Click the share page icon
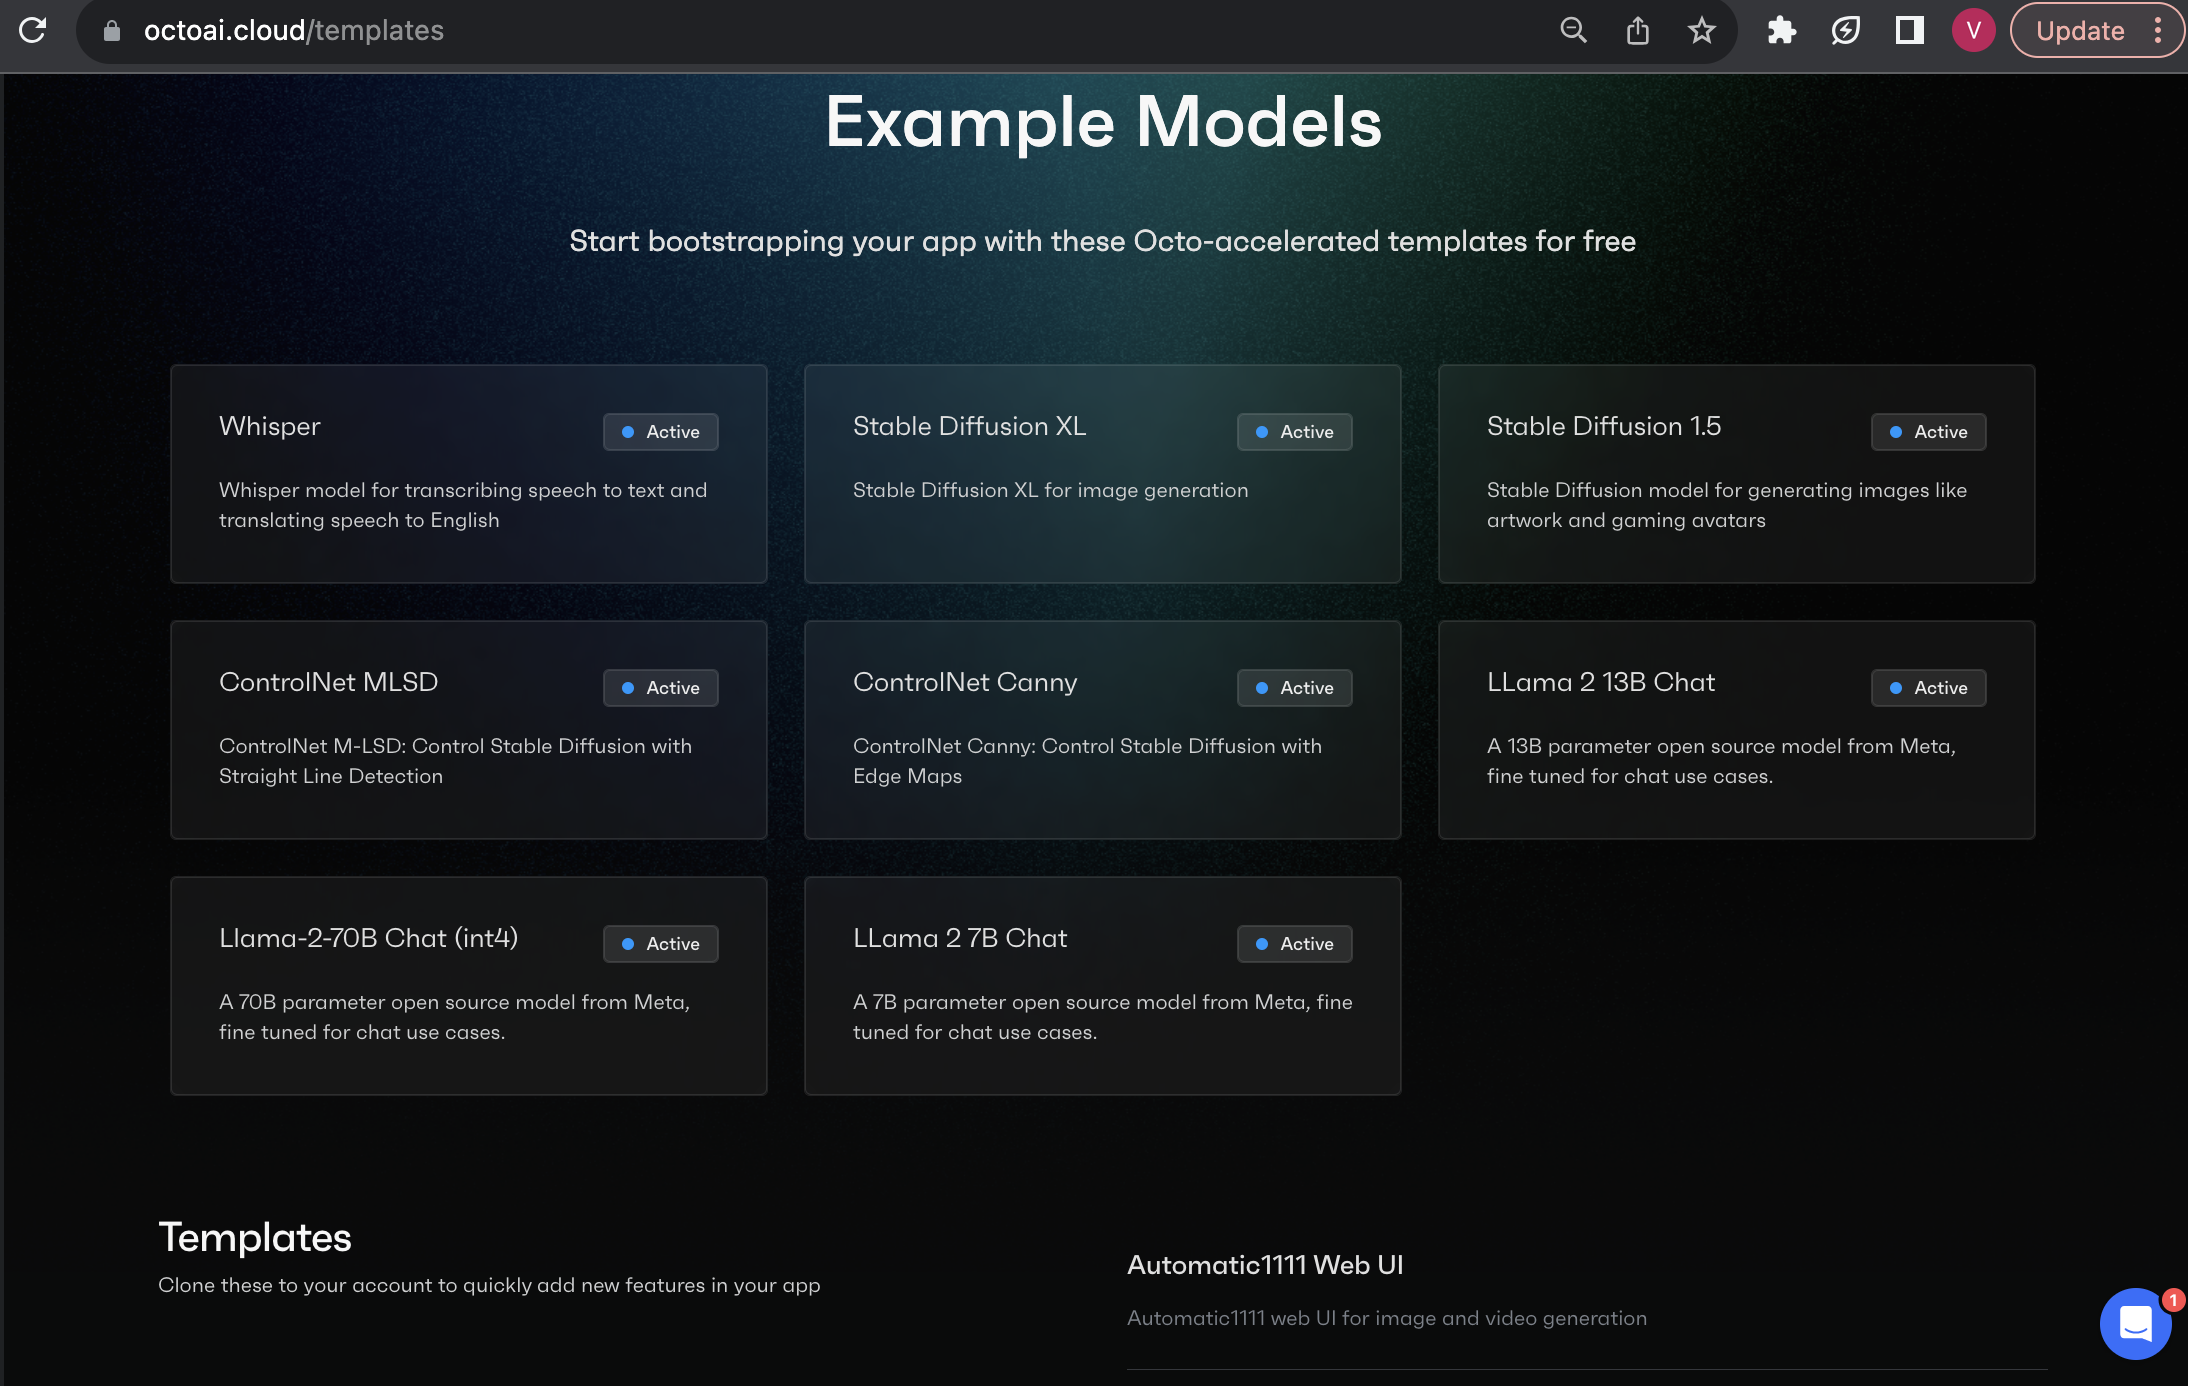This screenshot has height=1386, width=2188. click(x=1637, y=31)
